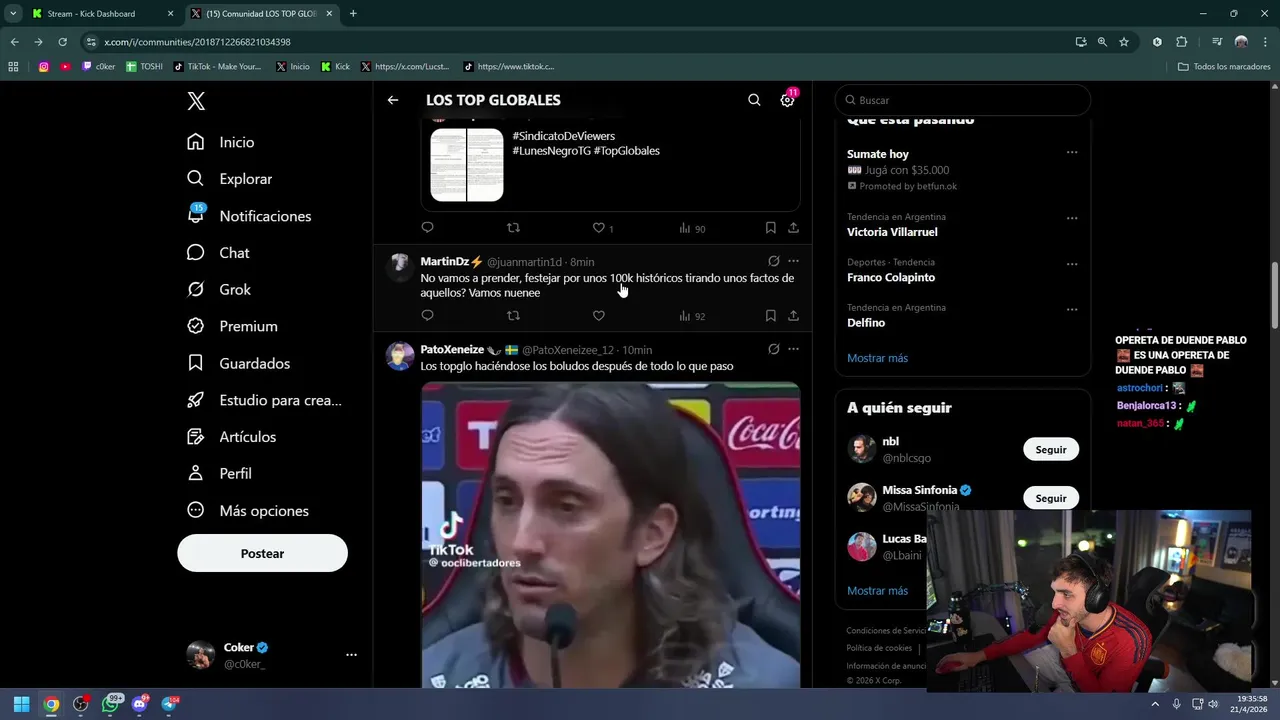Viewport: 1280px width, 720px height.
Task: Click the Postear button
Action: click(x=262, y=553)
